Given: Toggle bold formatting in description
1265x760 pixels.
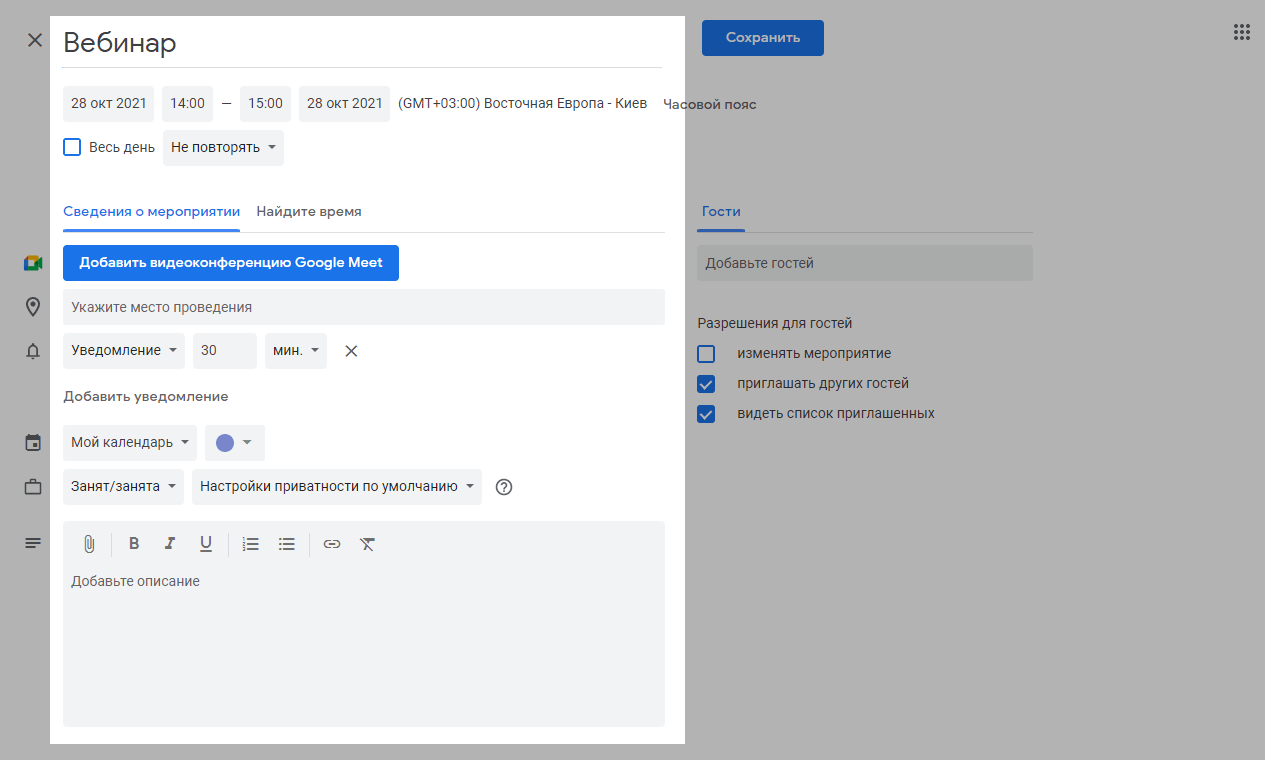Looking at the screenshot, I should (134, 544).
